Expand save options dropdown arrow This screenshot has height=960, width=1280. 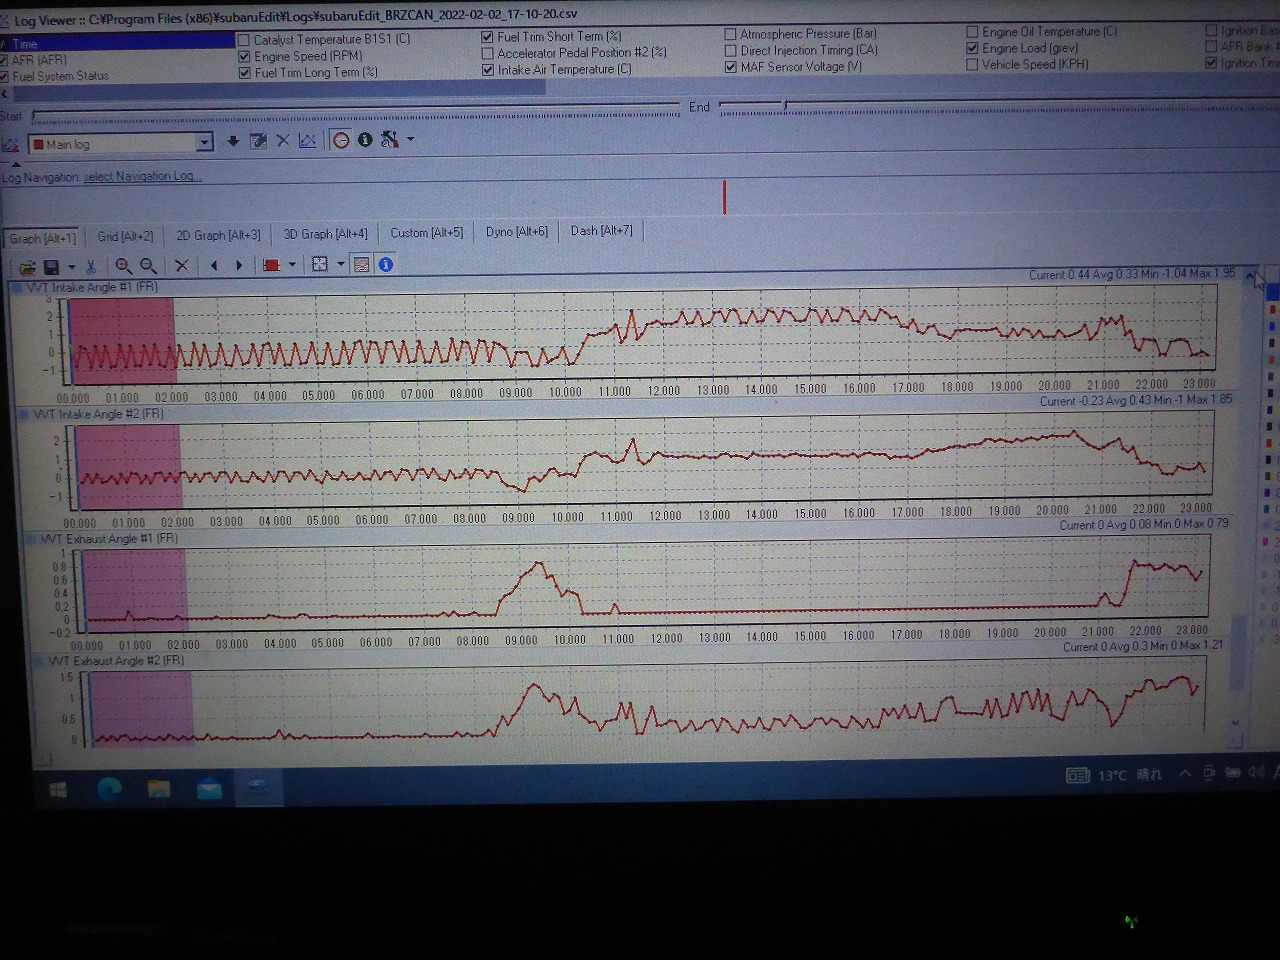(71, 267)
